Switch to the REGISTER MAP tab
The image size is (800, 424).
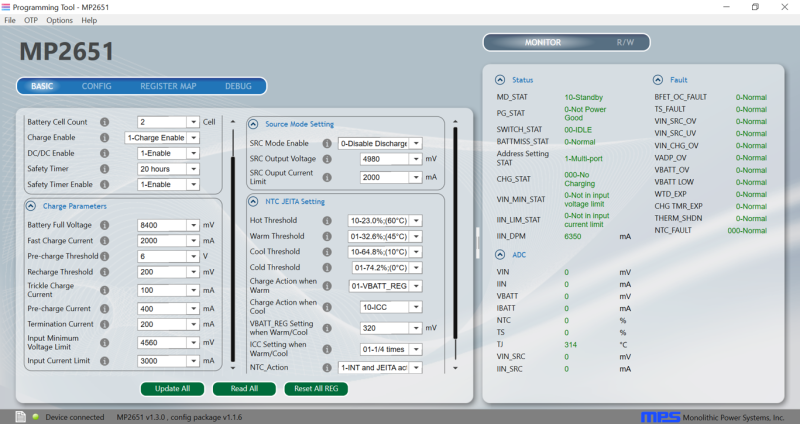(x=168, y=86)
